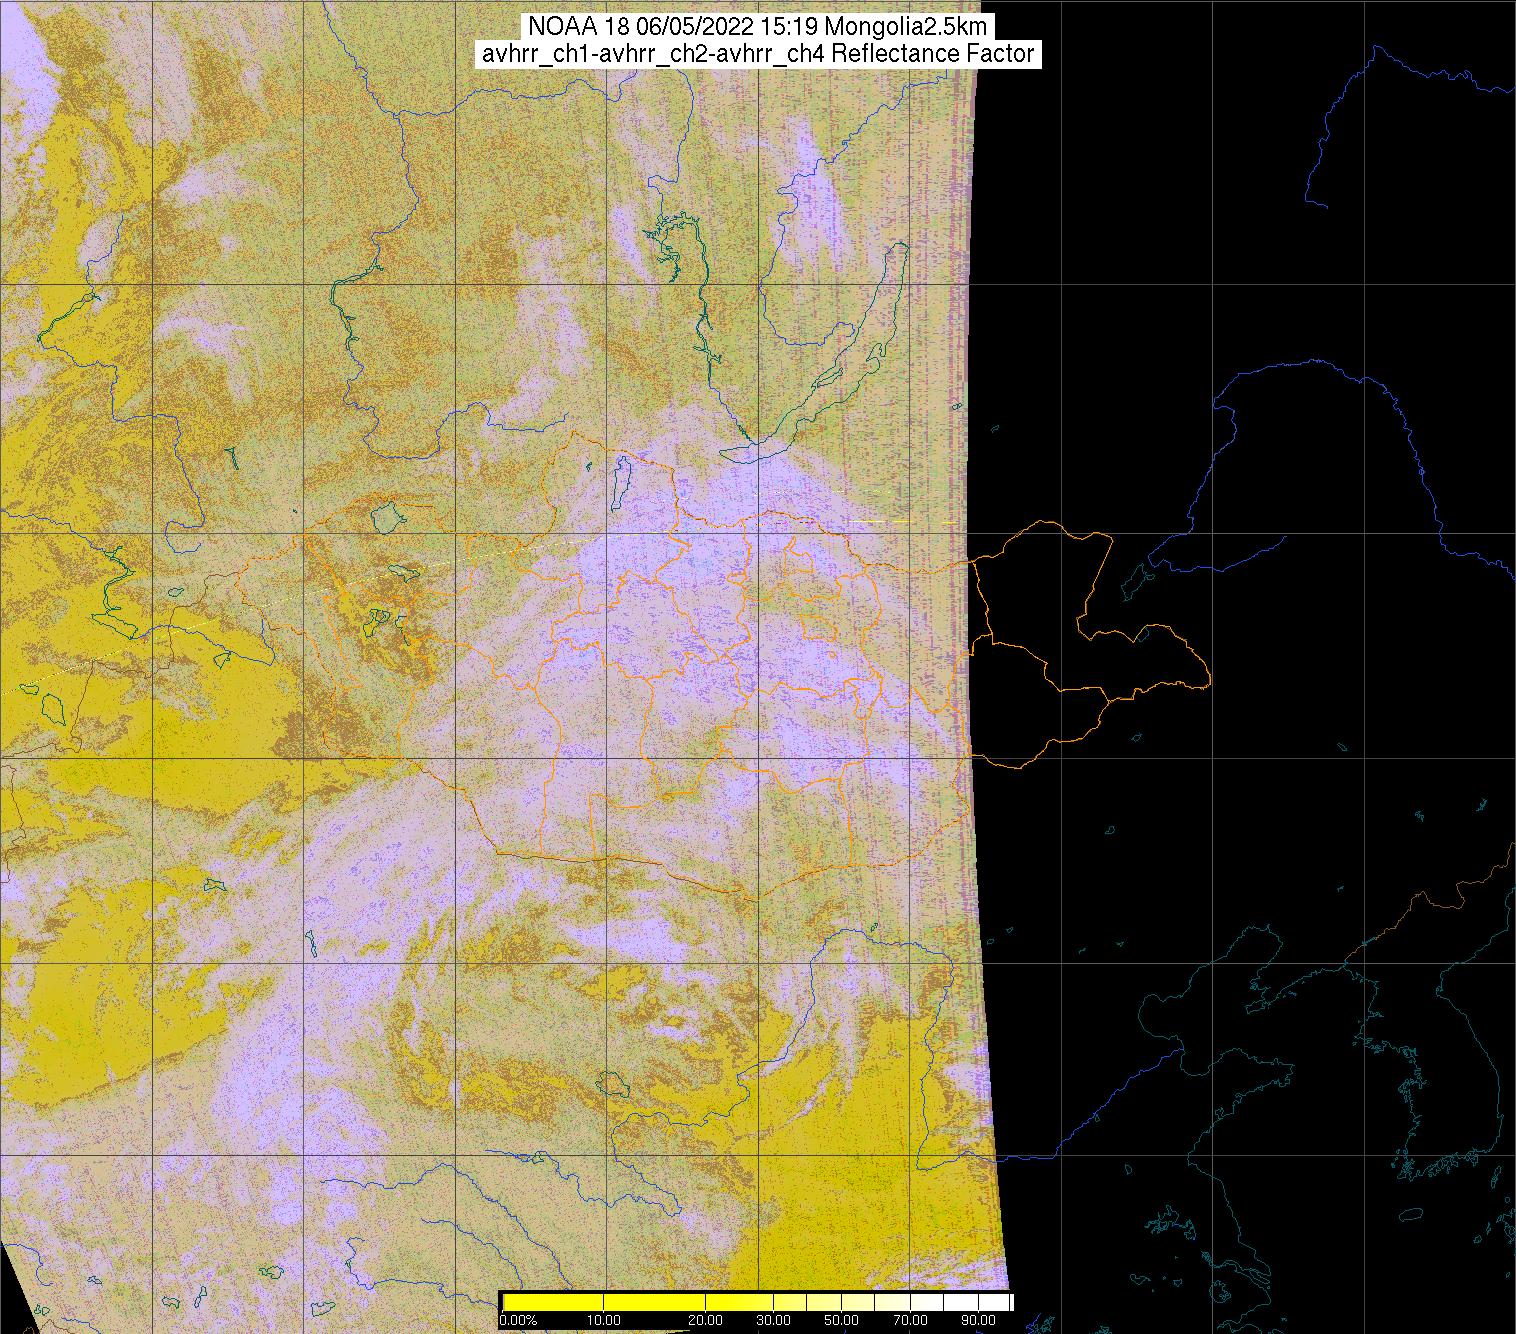The height and width of the screenshot is (1334, 1516).
Task: Pick the pale yellow colorbar segment above 50.00
Action: coord(850,1302)
